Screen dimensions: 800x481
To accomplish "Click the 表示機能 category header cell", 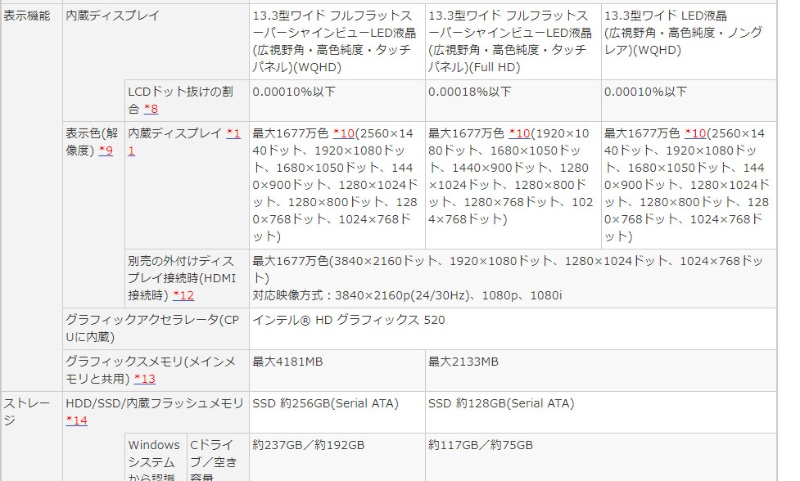I will coord(30,18).
